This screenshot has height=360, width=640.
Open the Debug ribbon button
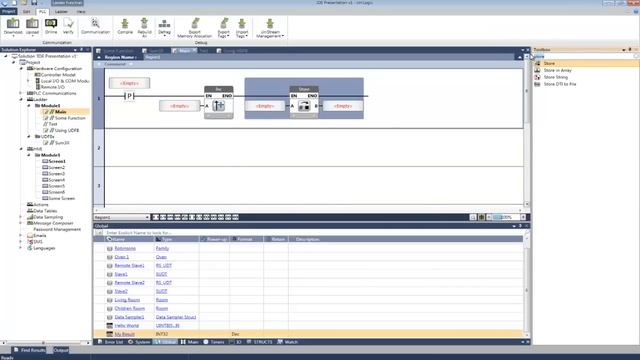[164, 27]
